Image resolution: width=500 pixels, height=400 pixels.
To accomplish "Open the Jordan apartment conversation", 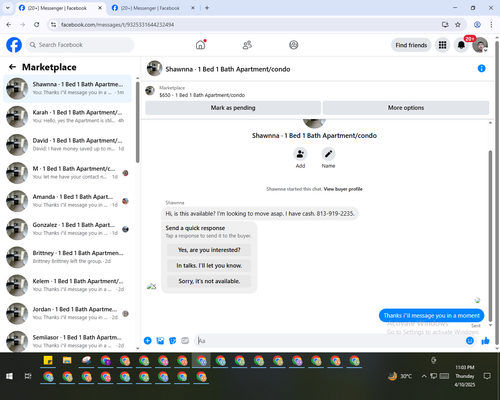I will coord(67,313).
